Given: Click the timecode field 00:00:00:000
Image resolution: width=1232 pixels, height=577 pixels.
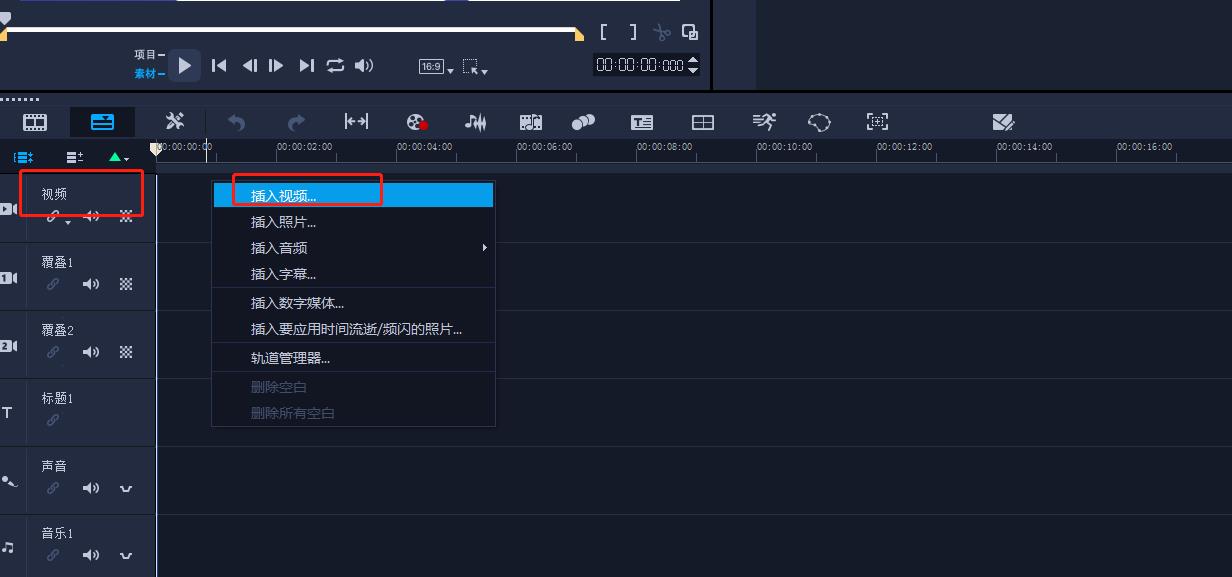Looking at the screenshot, I should [x=640, y=65].
